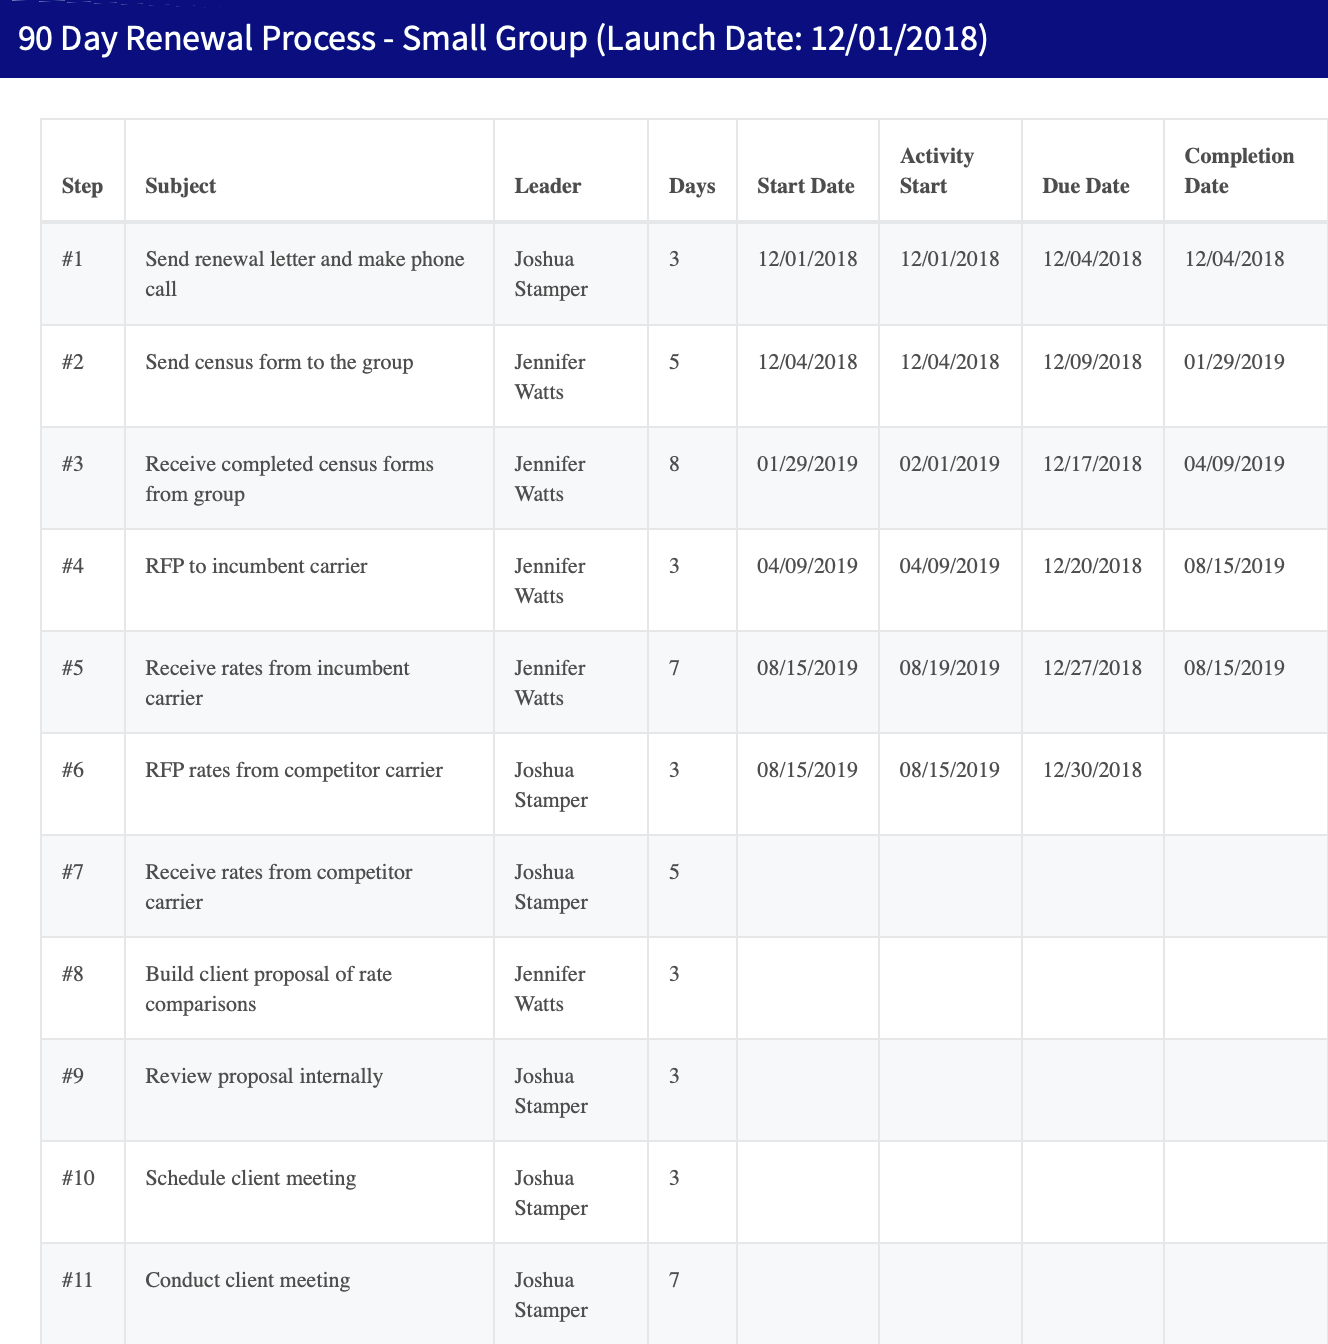Select 'Send renewal letter and make phone call'
1328x1344 pixels.
[305, 274]
